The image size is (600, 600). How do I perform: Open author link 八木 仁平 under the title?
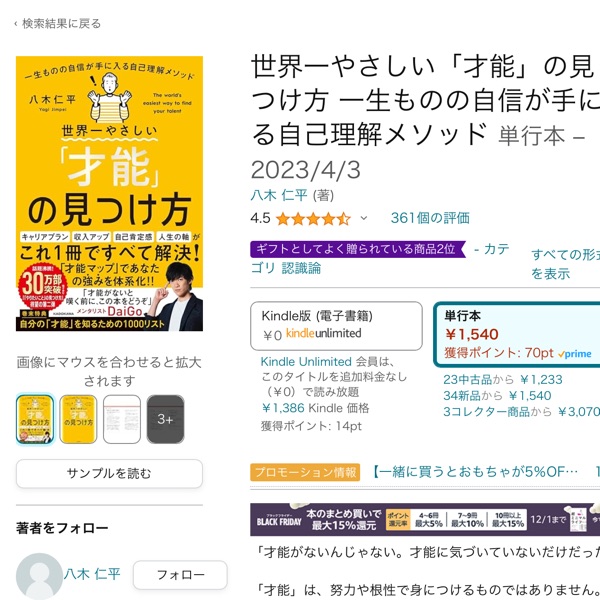click(x=279, y=196)
